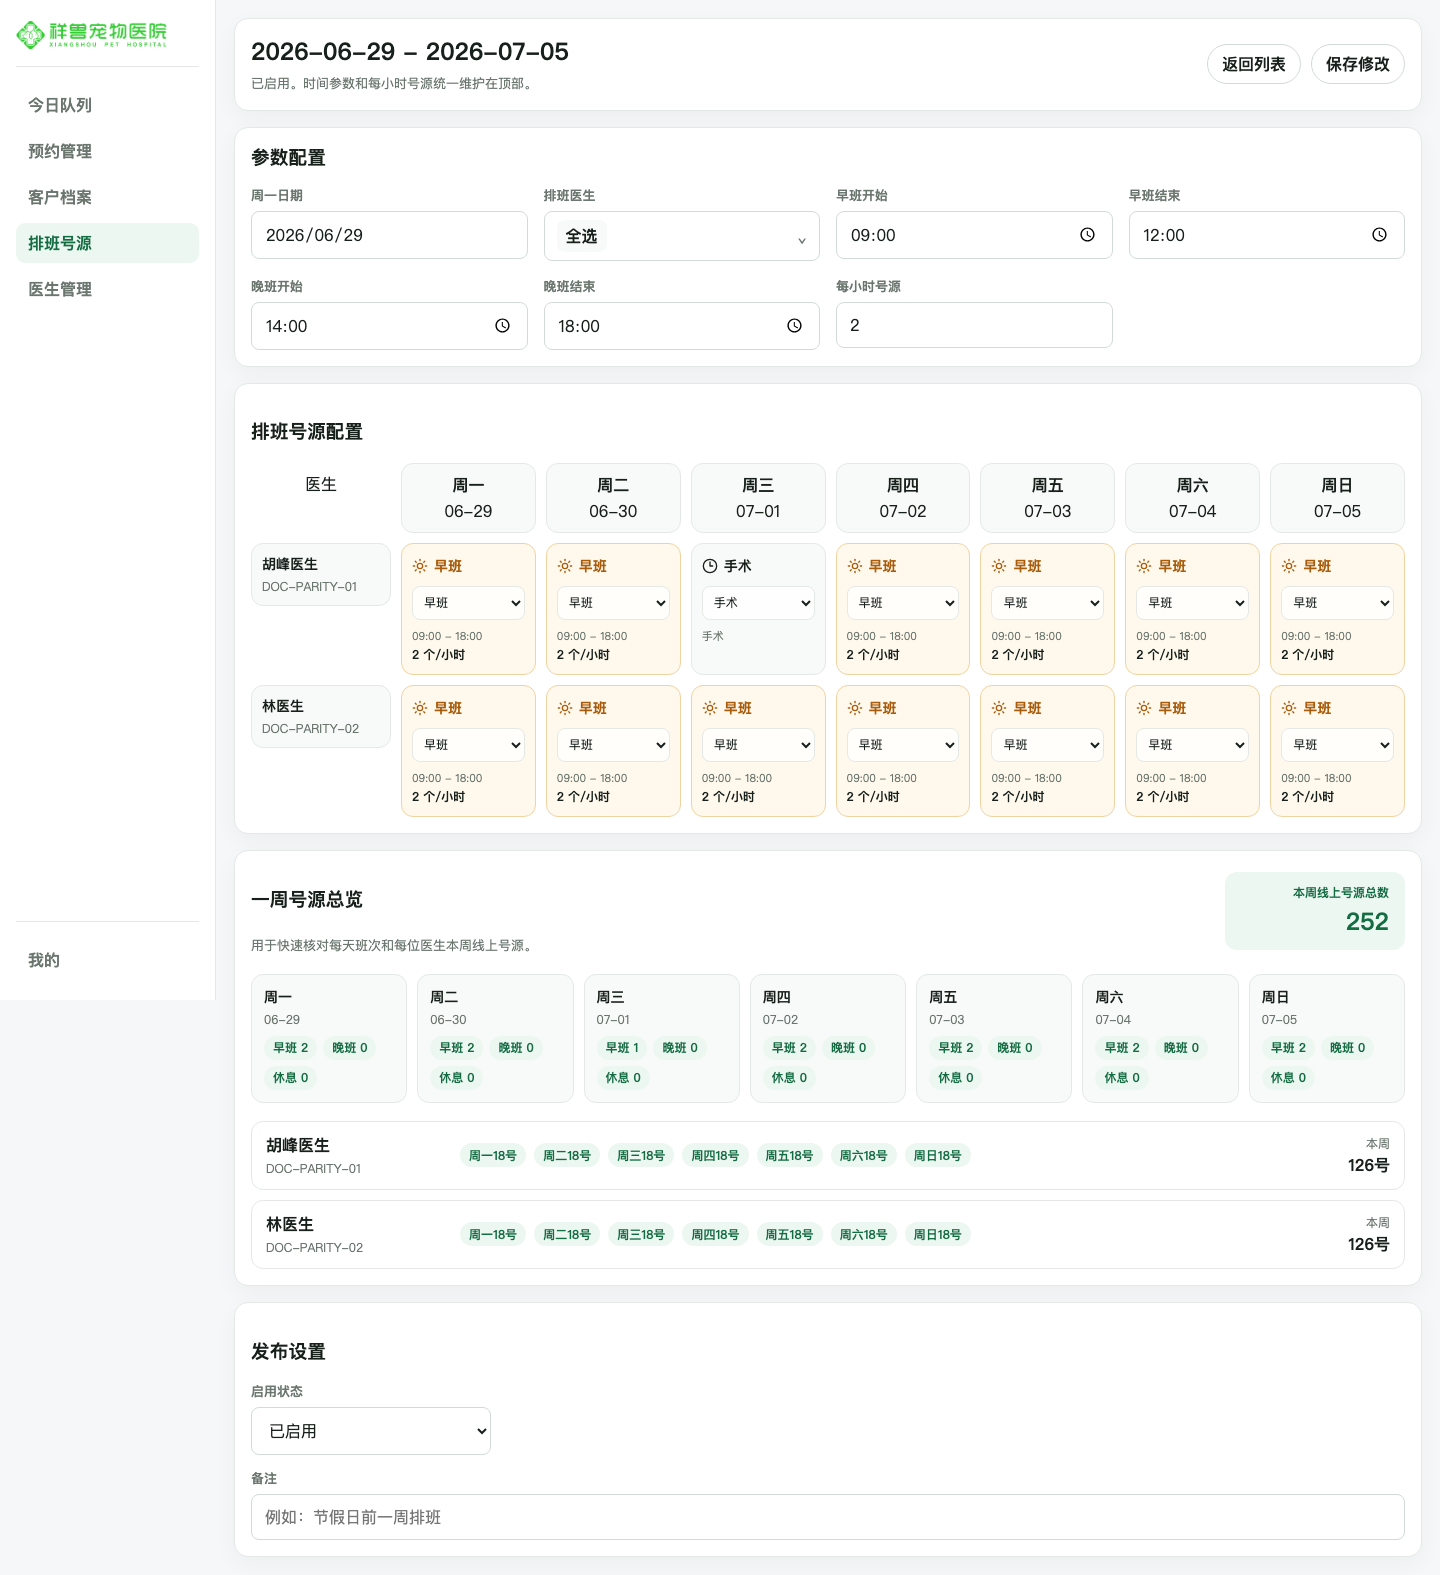Click the sun icon on 林医生's 周日 早班 cell
This screenshot has width=1440, height=1575.
click(1289, 708)
